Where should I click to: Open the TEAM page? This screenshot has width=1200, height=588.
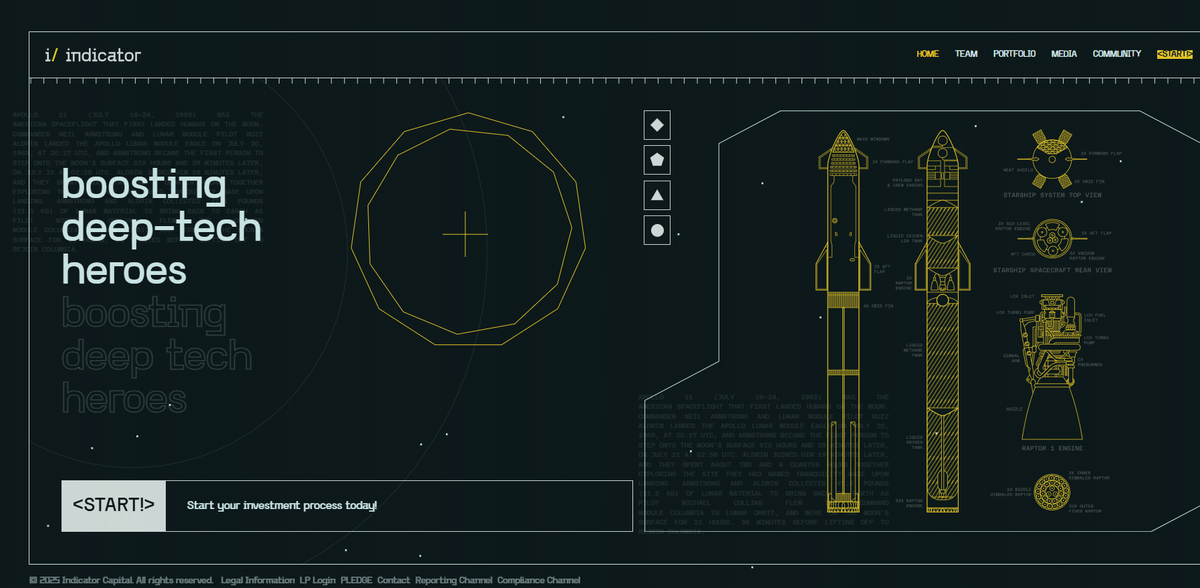966,54
